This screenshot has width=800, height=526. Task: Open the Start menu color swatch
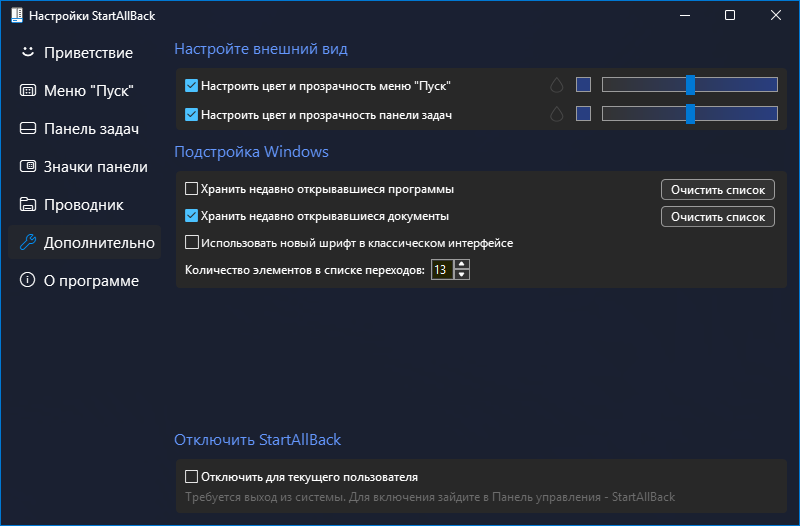click(x=583, y=86)
